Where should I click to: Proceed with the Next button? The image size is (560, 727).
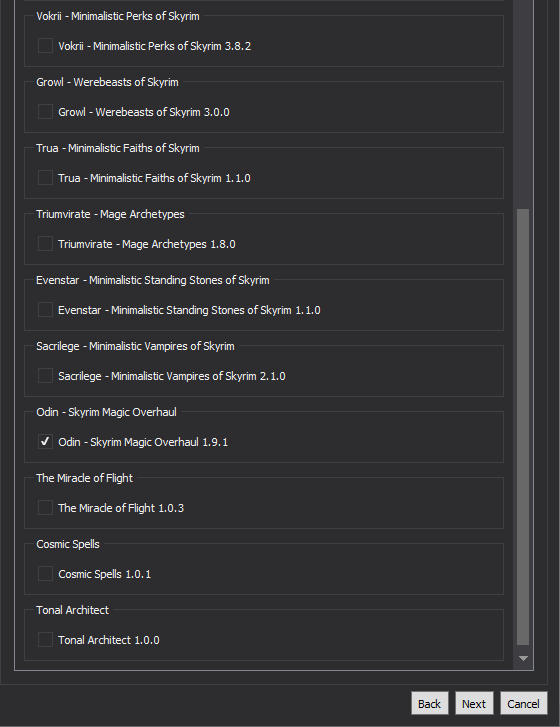pos(474,703)
